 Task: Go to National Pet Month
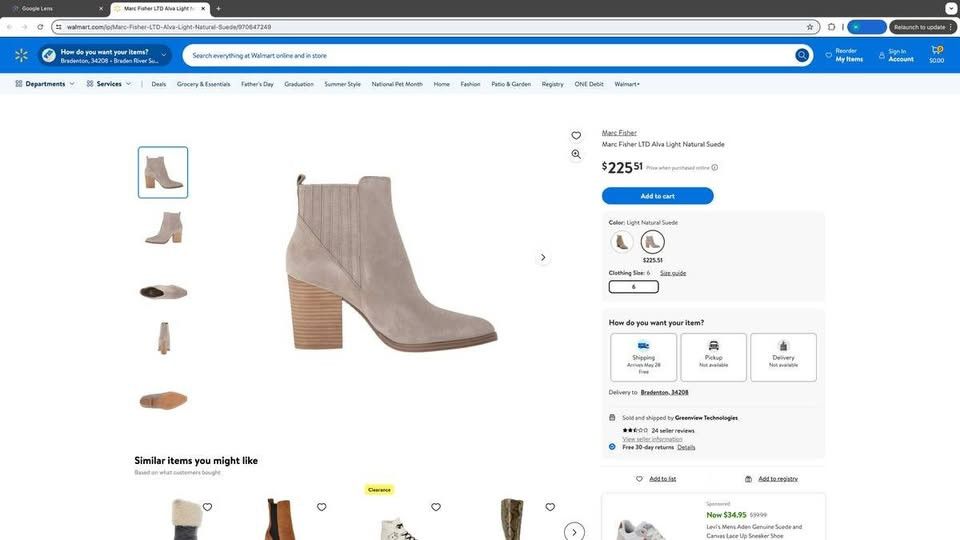(x=397, y=84)
